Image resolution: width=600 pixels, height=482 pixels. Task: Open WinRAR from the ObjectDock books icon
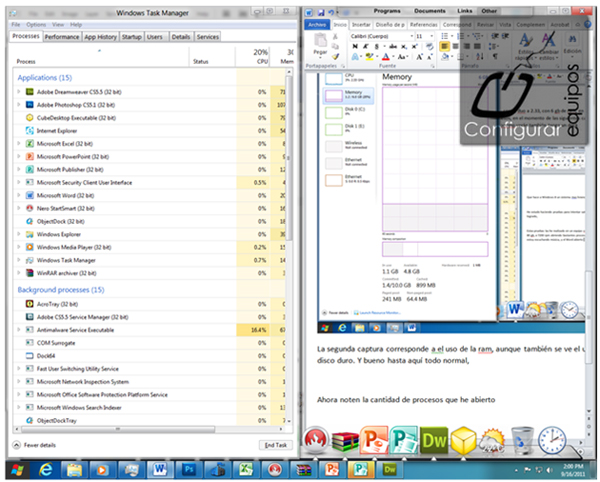pyautogui.click(x=345, y=441)
